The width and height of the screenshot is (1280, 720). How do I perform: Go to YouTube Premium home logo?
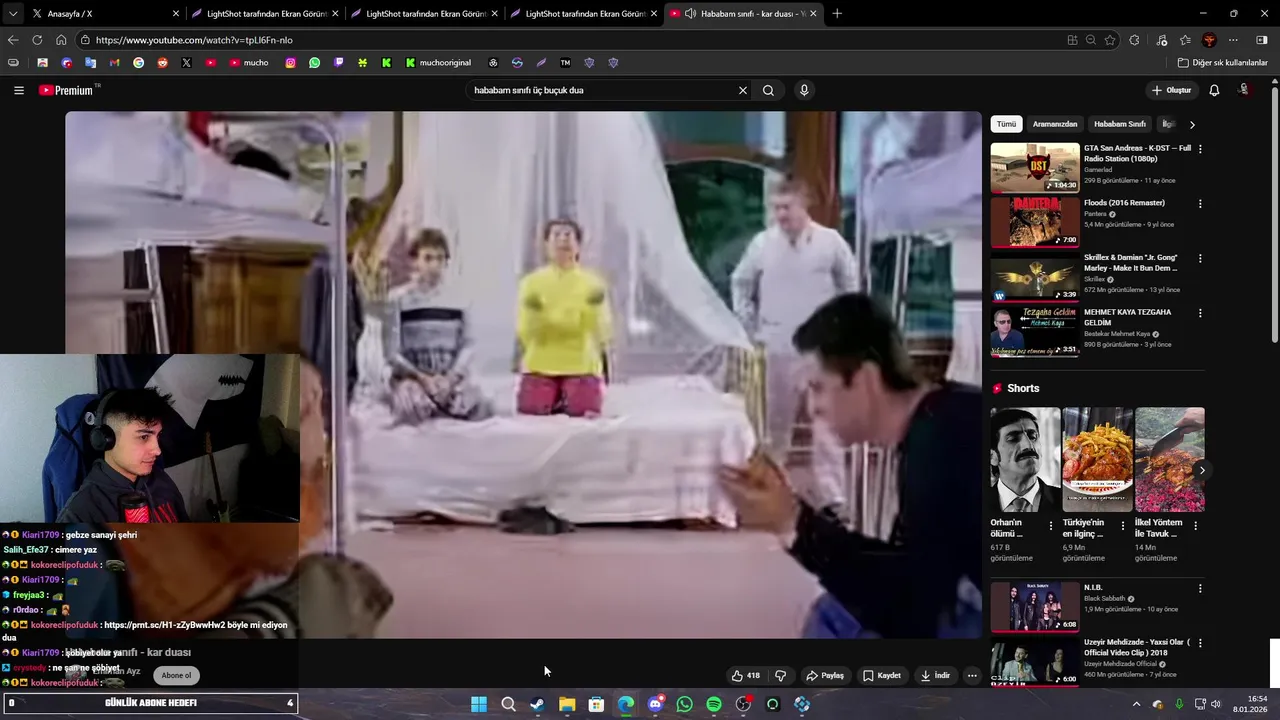[x=67, y=90]
